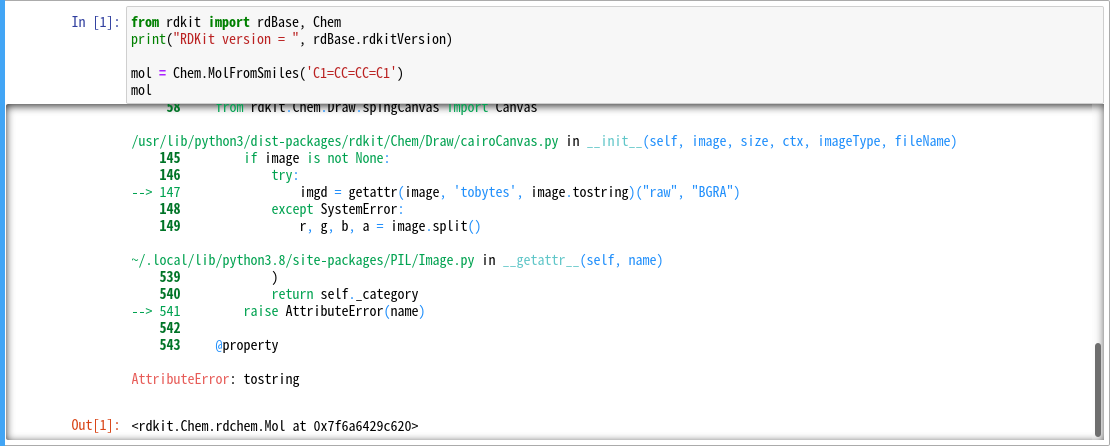
Task: Click the final 'mol' line in code cell
Action: pyautogui.click(x=142, y=90)
